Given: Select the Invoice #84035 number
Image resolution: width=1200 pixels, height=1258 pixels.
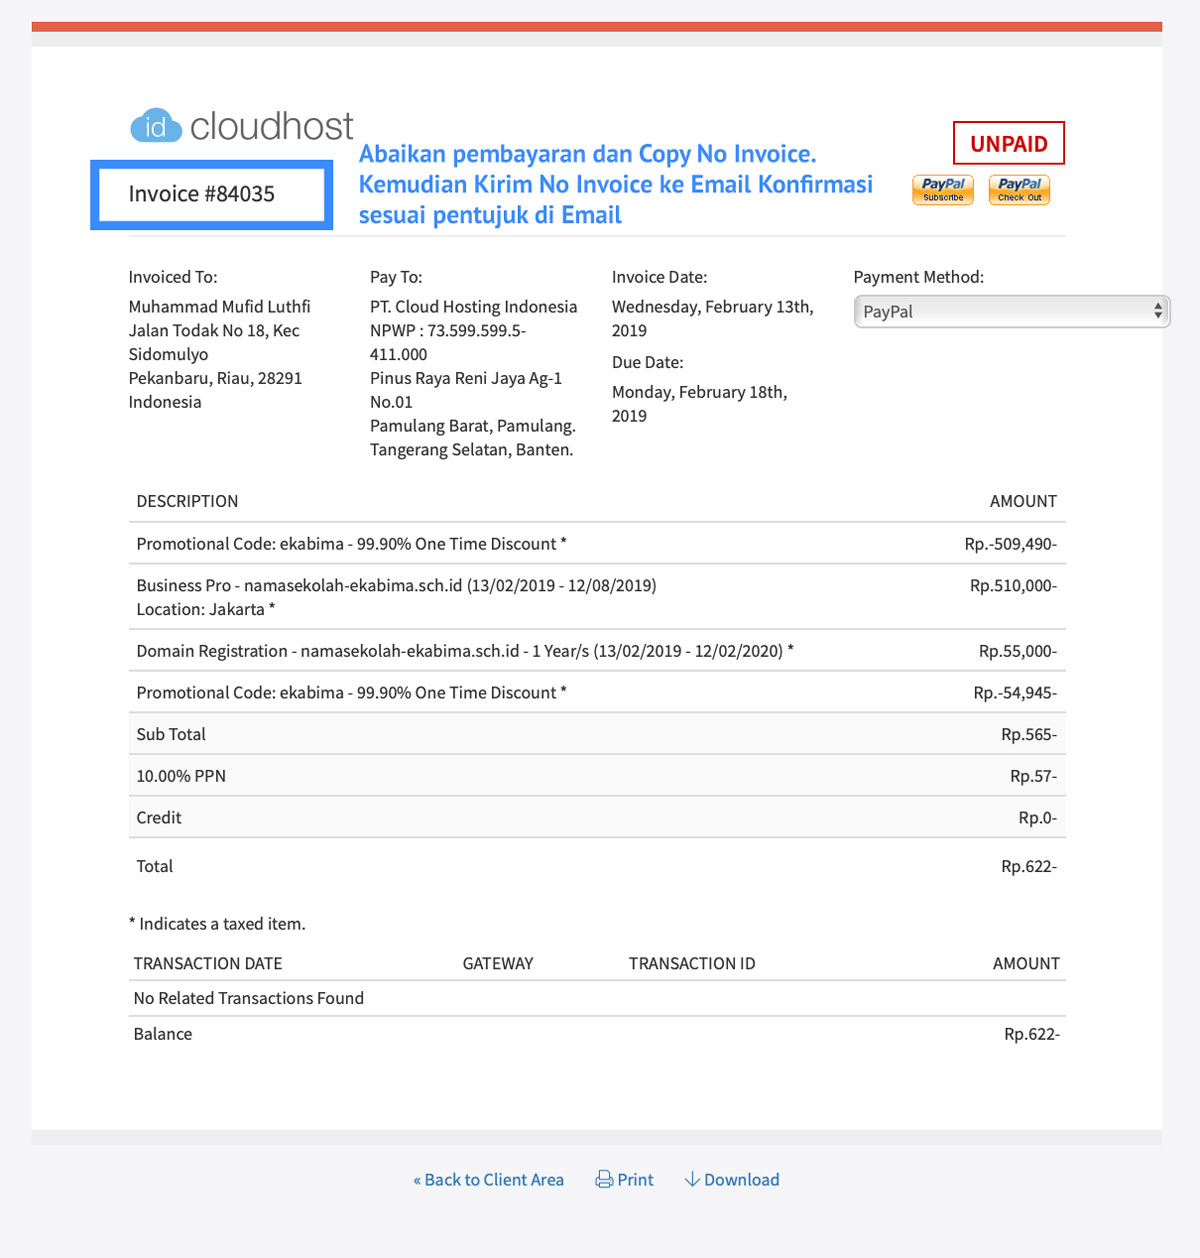Looking at the screenshot, I should click(x=202, y=194).
